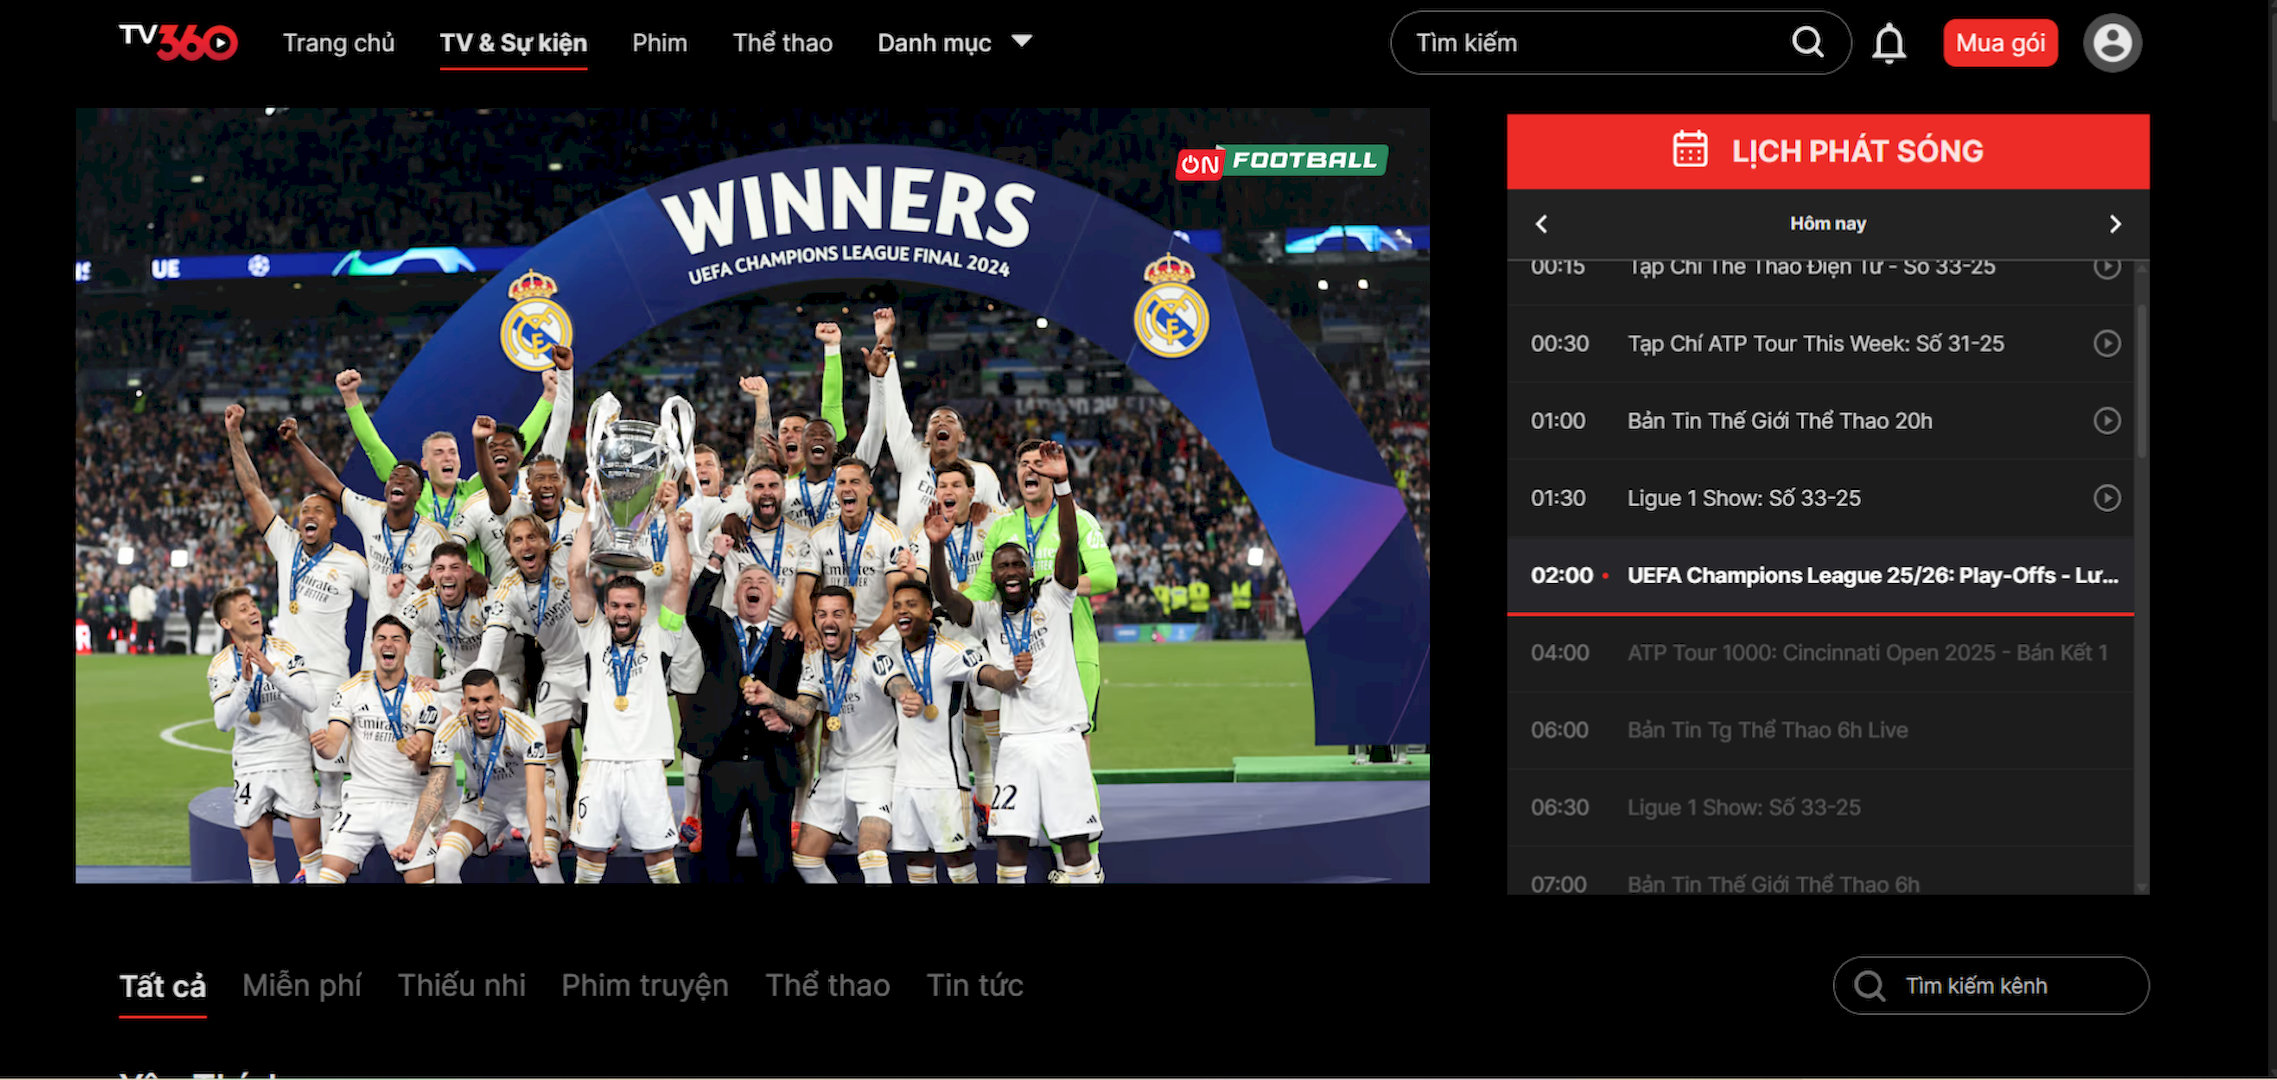
Task: Play the 01:30 Ligue 1 Show program
Action: click(2107, 497)
